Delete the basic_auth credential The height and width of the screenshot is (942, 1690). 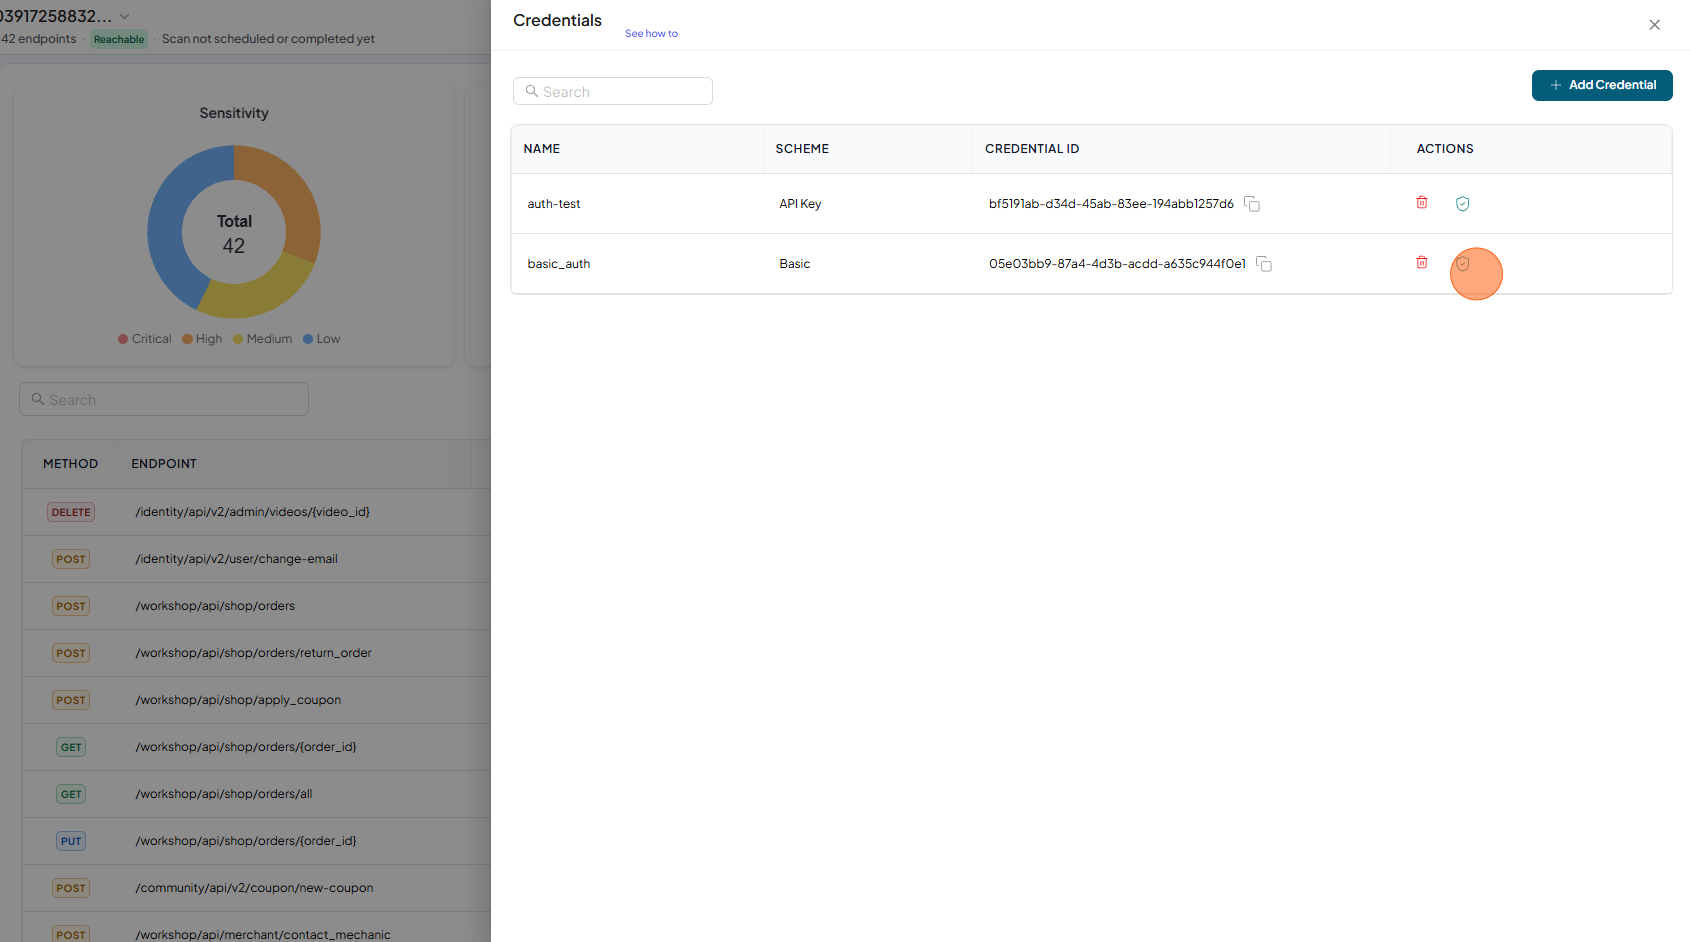[x=1422, y=263]
